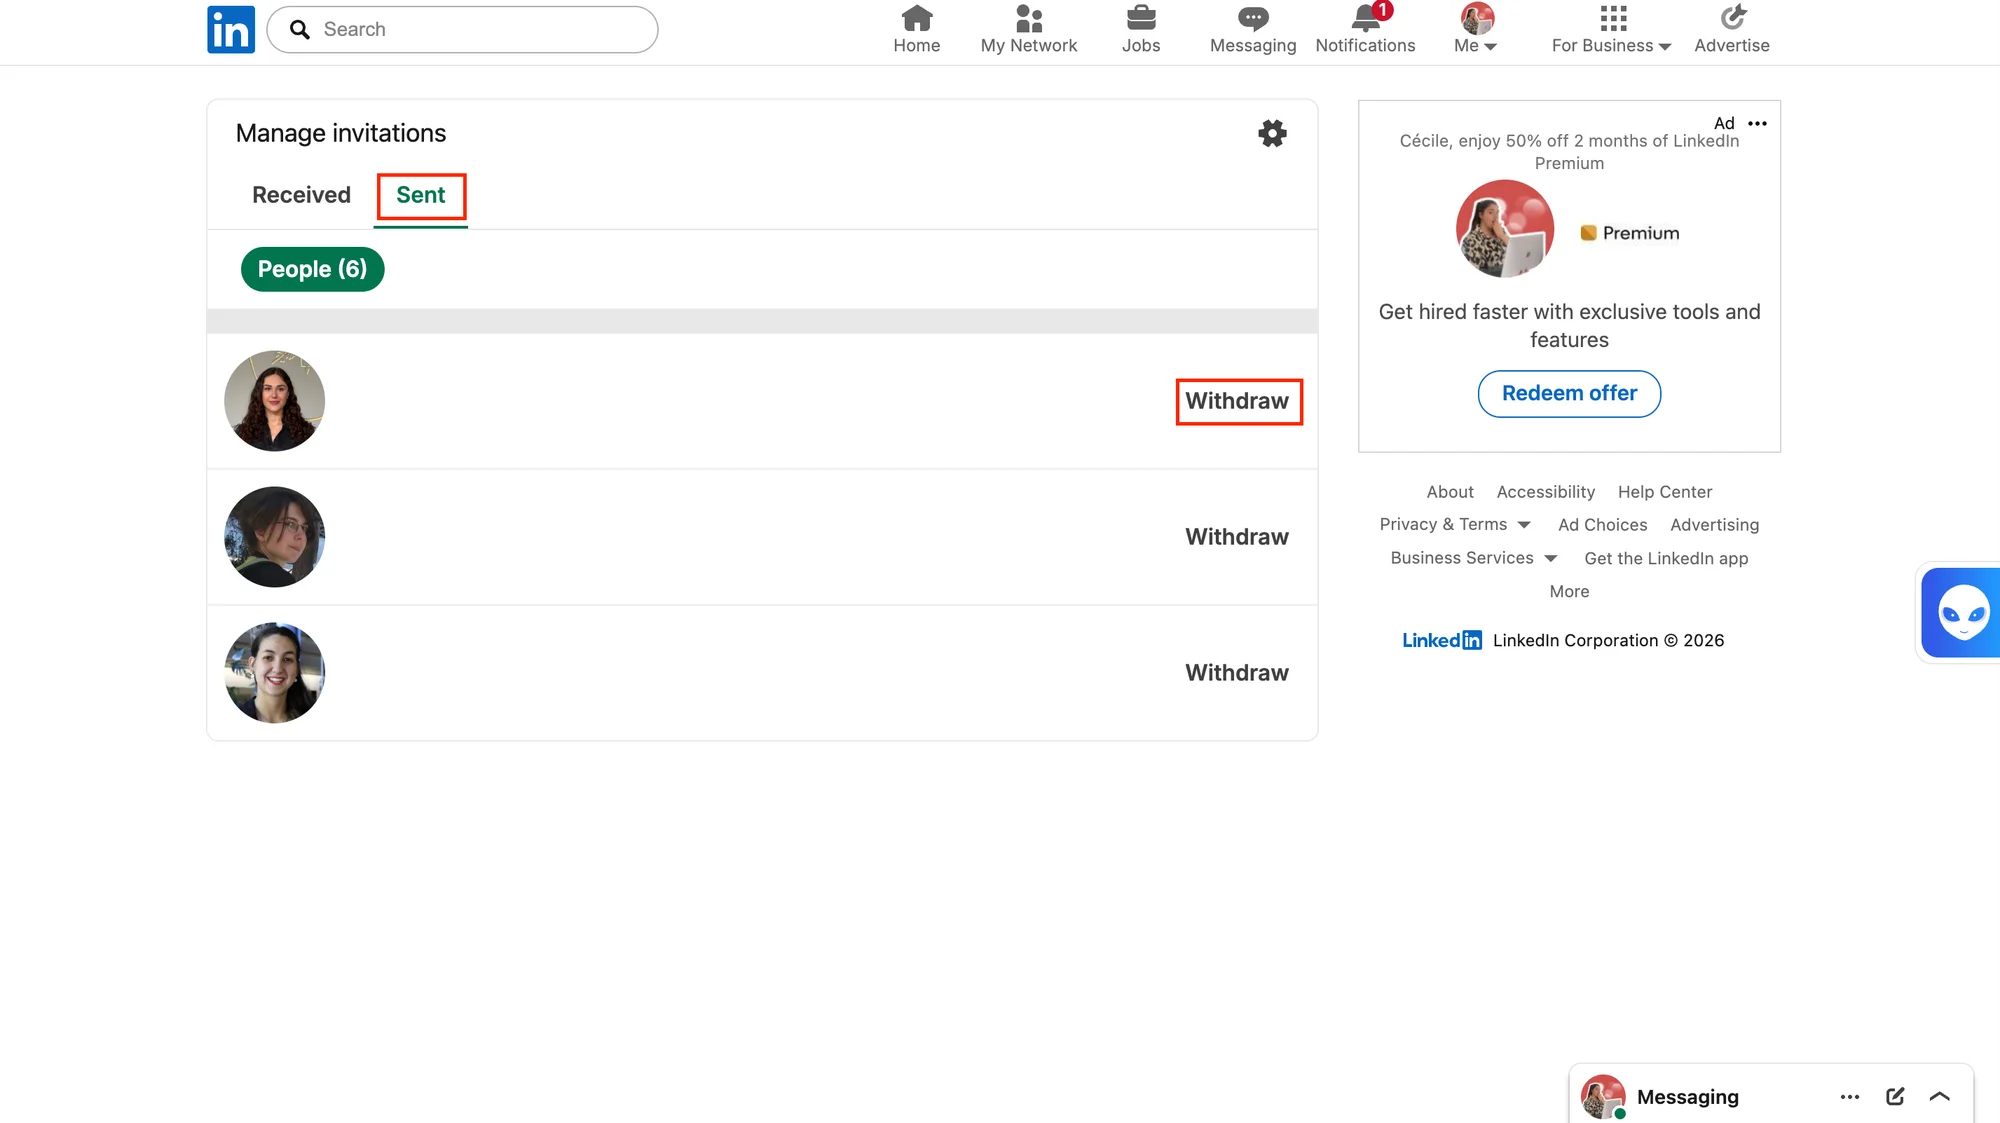Open the Messaging speech bubble icon
Viewport: 2000px width, 1123px height.
click(1253, 18)
